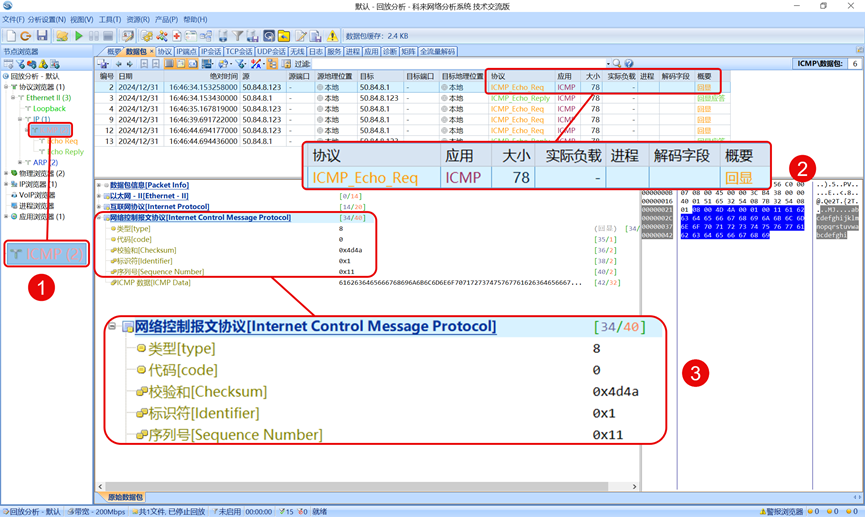Click the gray Stop playback icon
The image size is (865, 517).
pyautogui.click(x=106, y=36)
